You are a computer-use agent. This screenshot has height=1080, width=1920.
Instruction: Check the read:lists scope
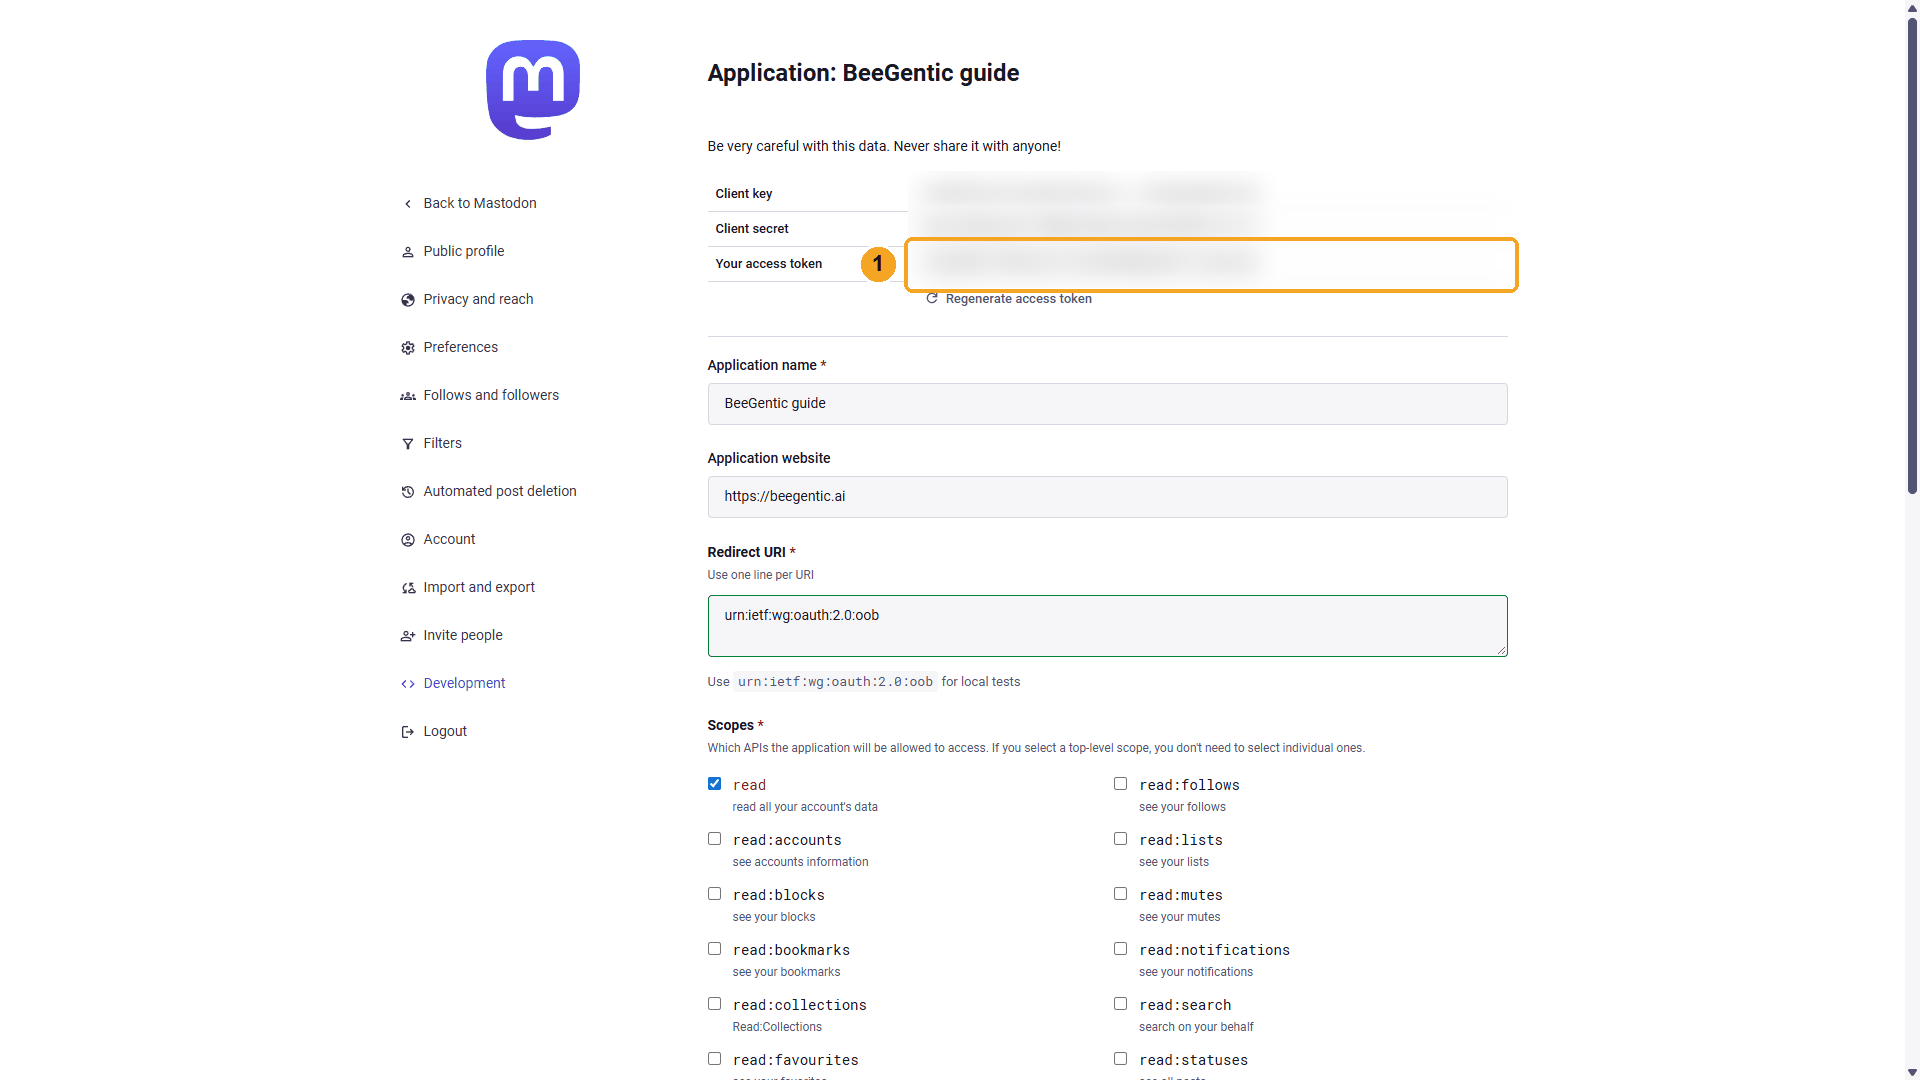point(1120,839)
